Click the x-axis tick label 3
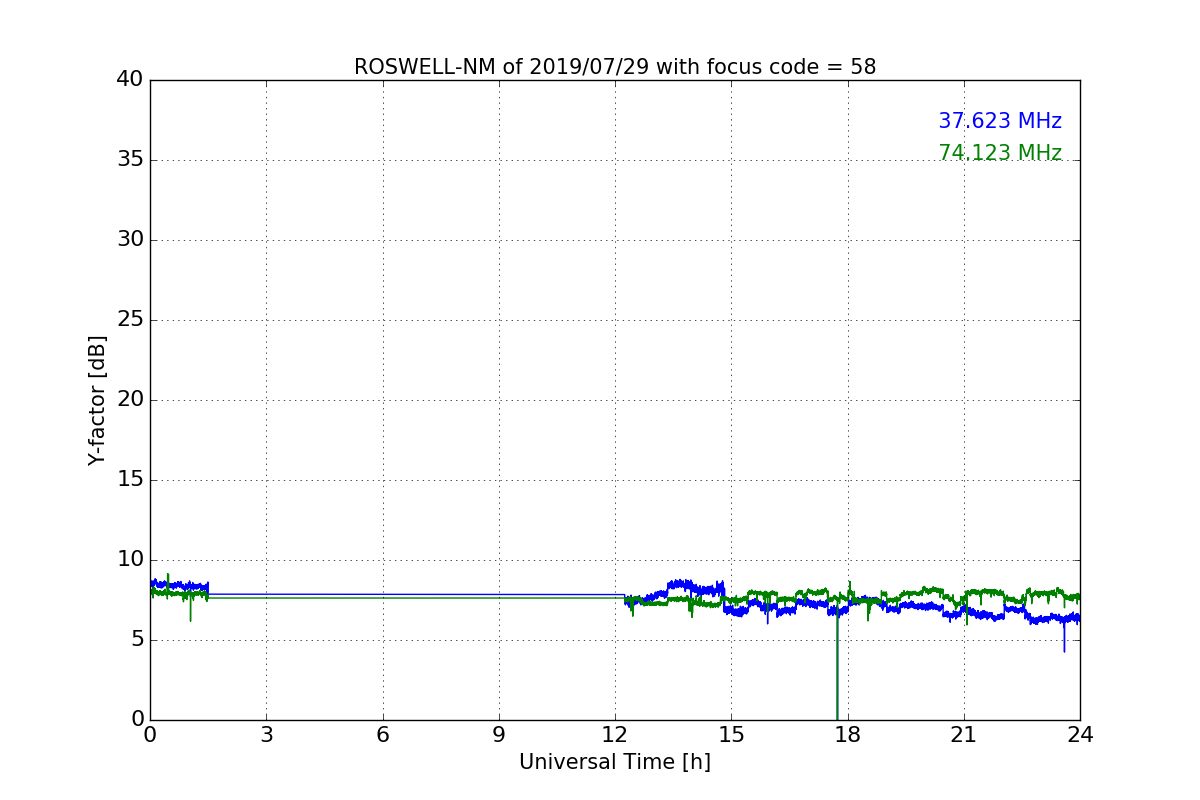 (266, 735)
